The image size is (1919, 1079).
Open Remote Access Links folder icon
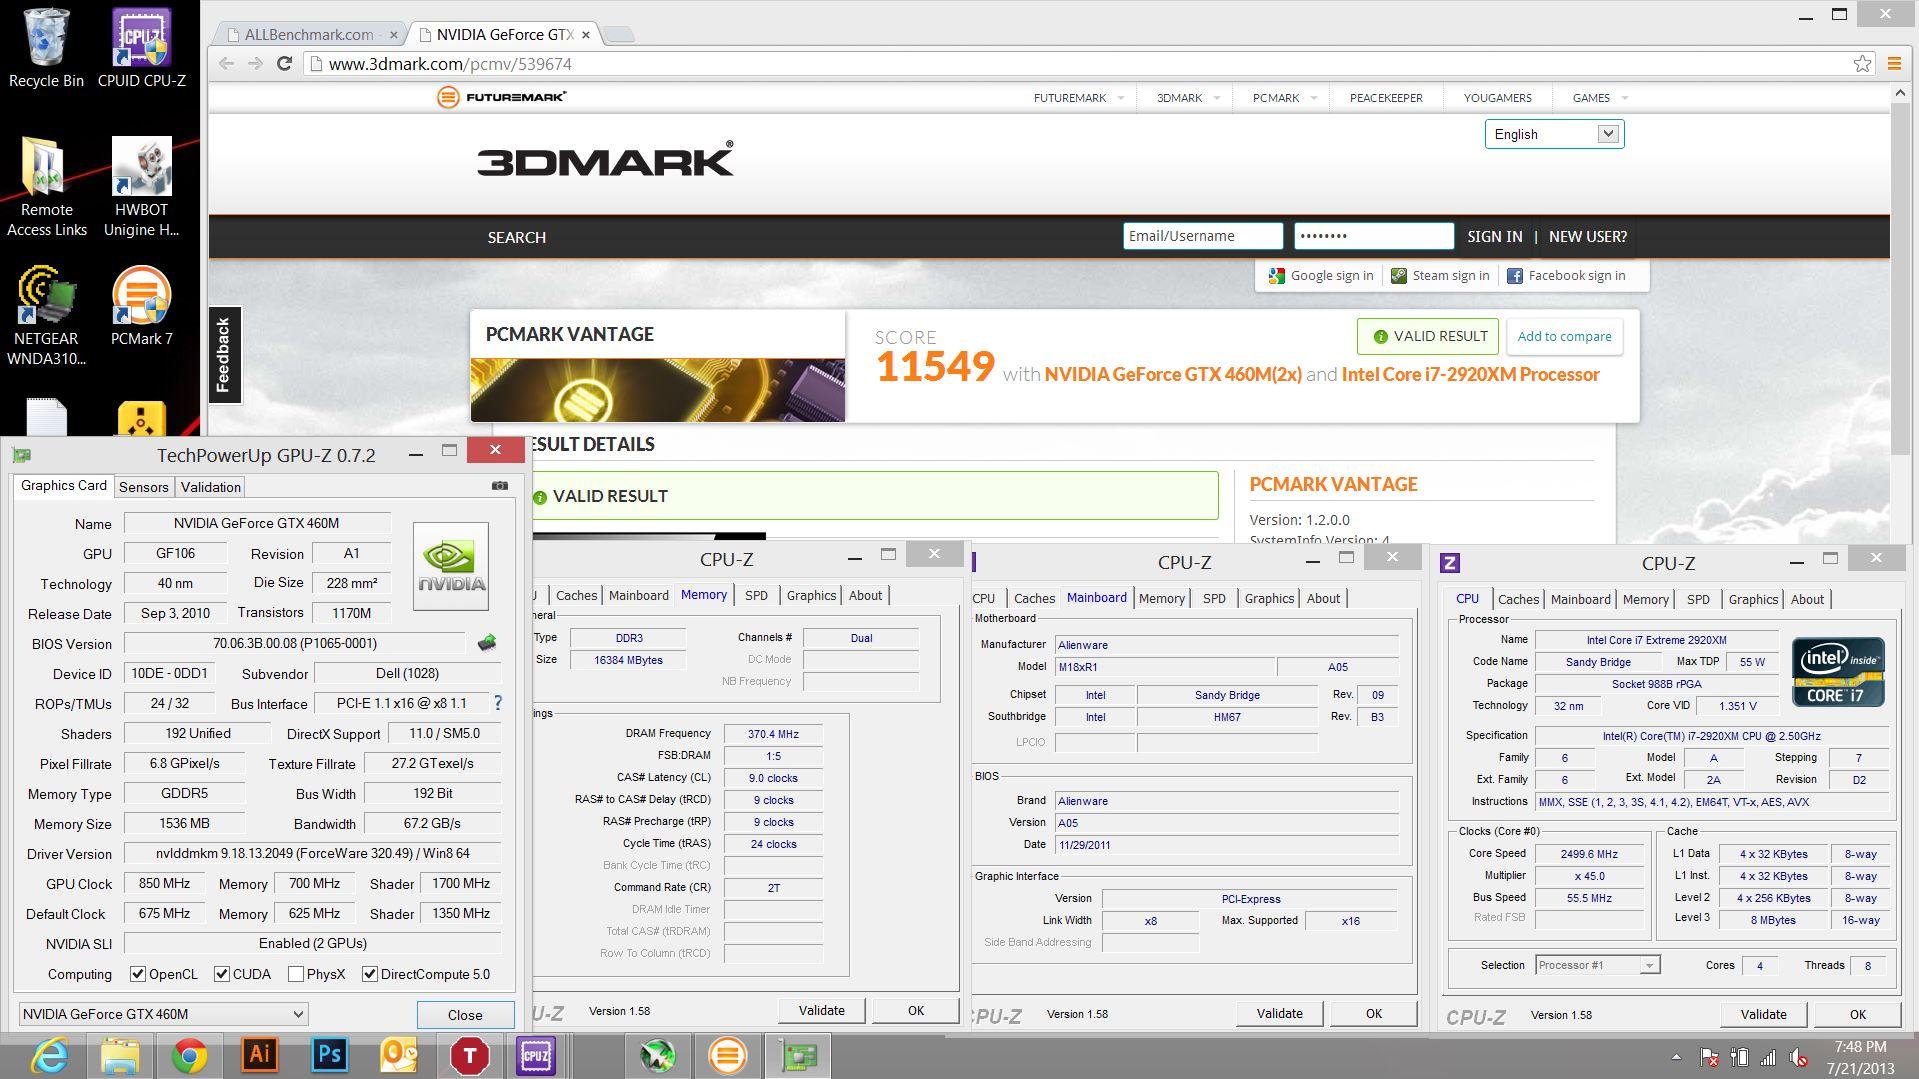pos(46,187)
